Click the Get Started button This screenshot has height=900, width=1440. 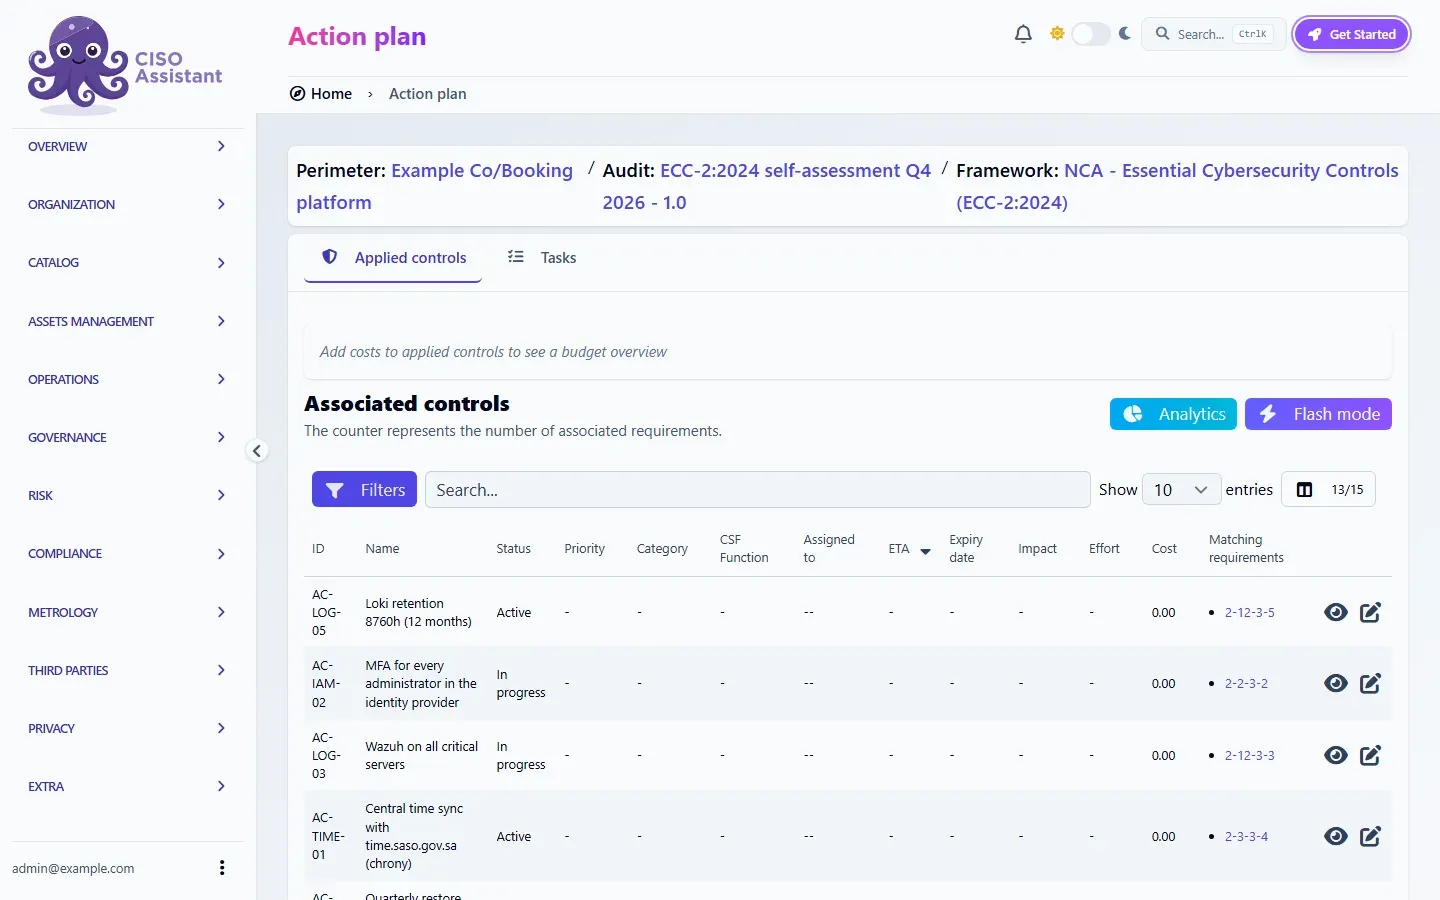pos(1352,34)
